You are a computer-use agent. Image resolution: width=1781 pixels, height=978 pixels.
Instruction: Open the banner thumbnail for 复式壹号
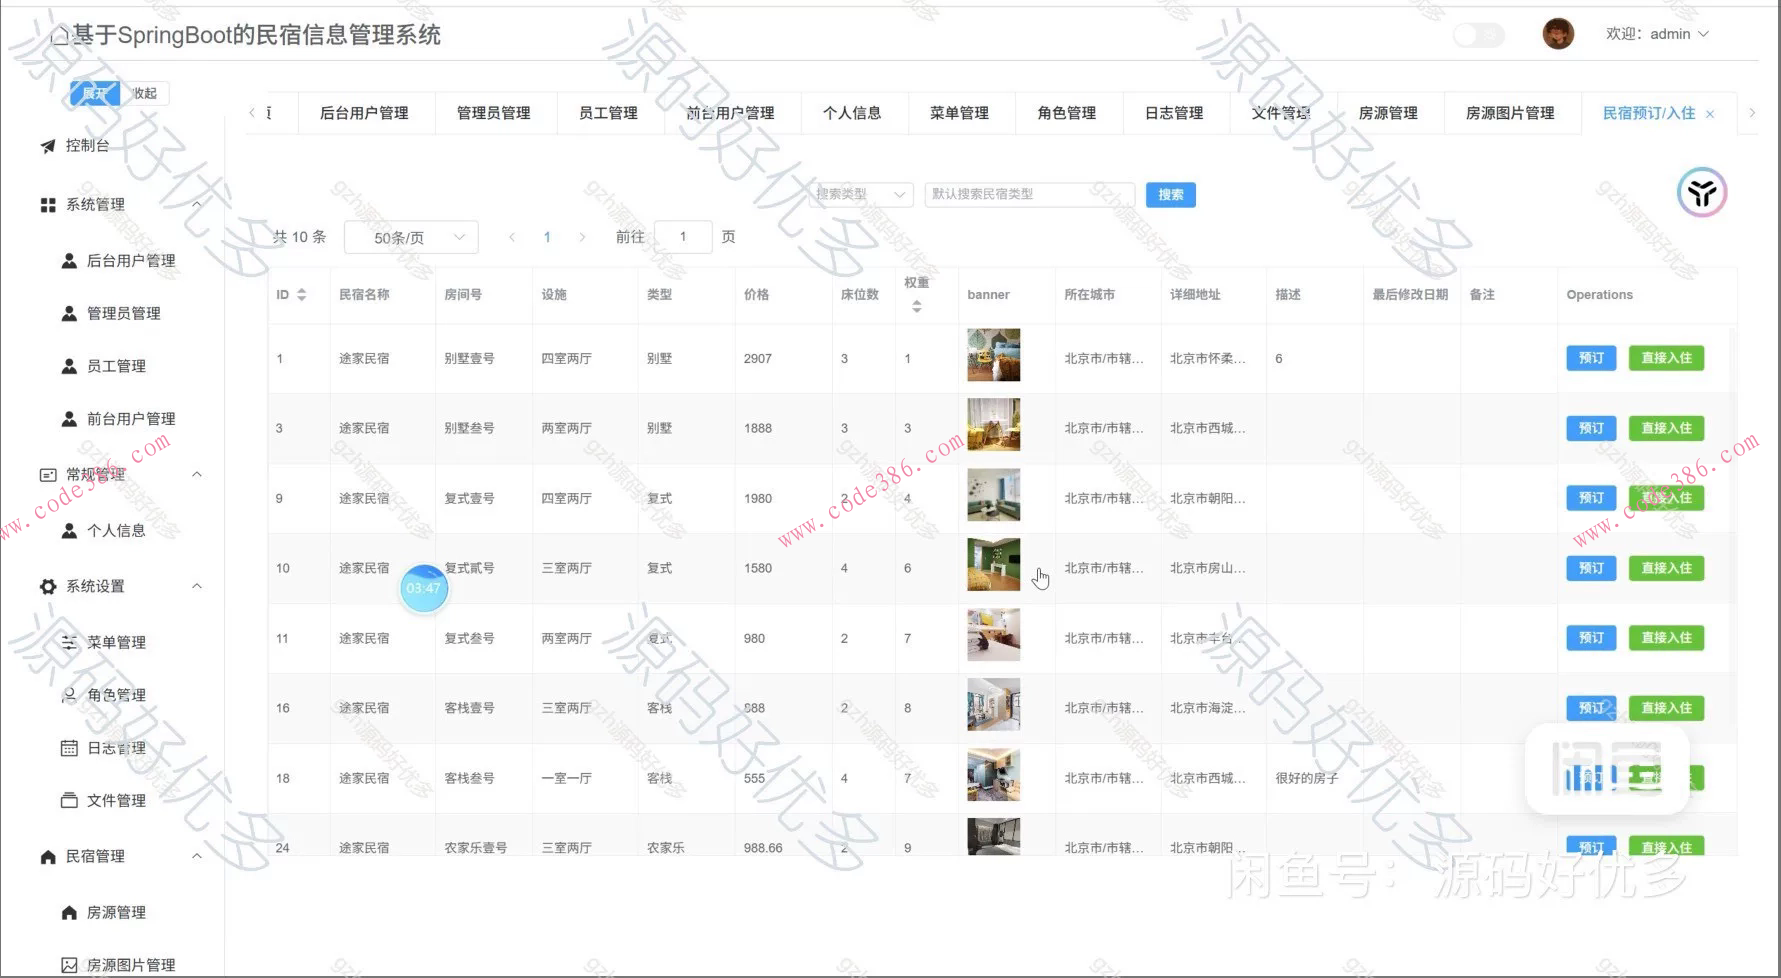[994, 495]
